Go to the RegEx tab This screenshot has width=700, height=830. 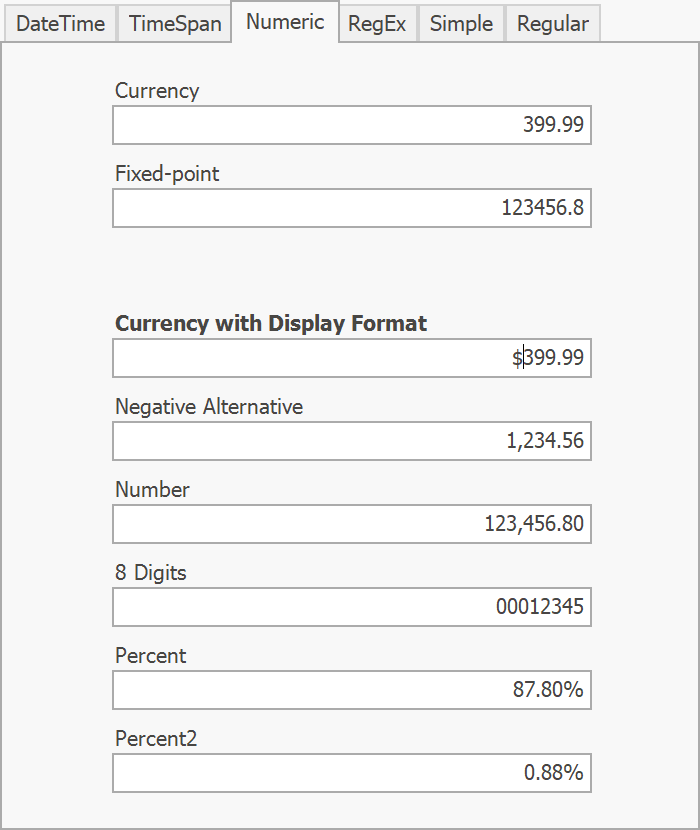pyautogui.click(x=377, y=24)
